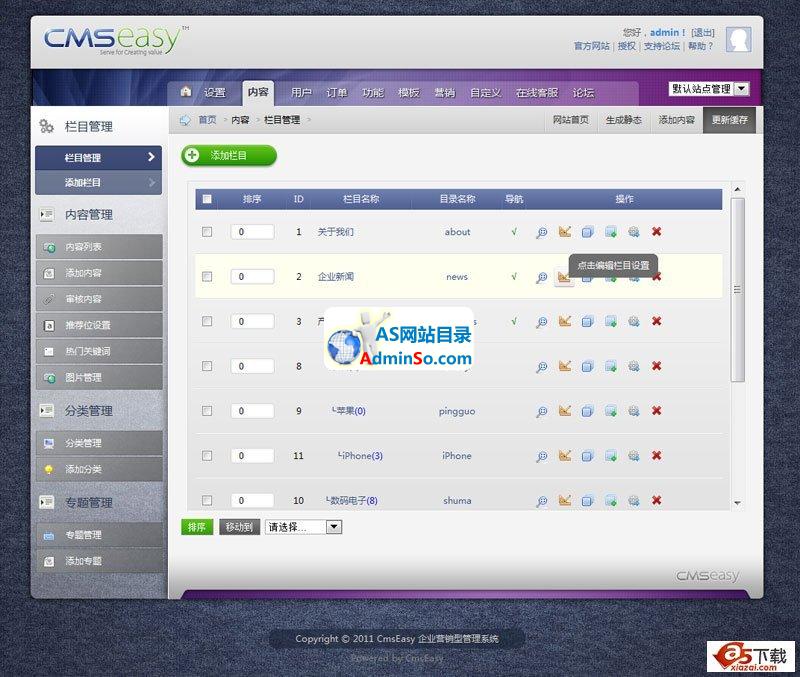Click the red delete X in the pingguo row
This screenshot has width=800, height=677.
657,410
